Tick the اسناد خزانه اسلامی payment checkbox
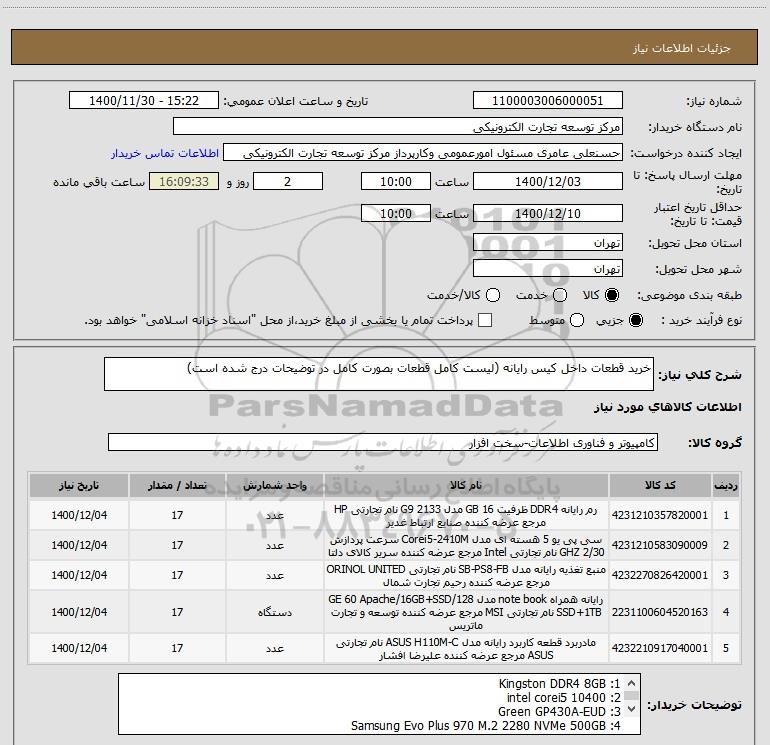 [x=485, y=320]
